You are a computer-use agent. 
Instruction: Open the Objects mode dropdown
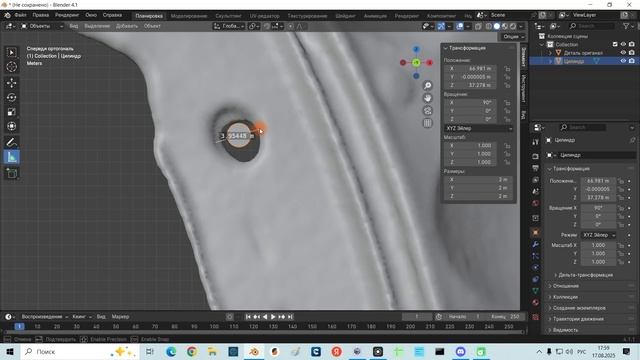click(42, 26)
